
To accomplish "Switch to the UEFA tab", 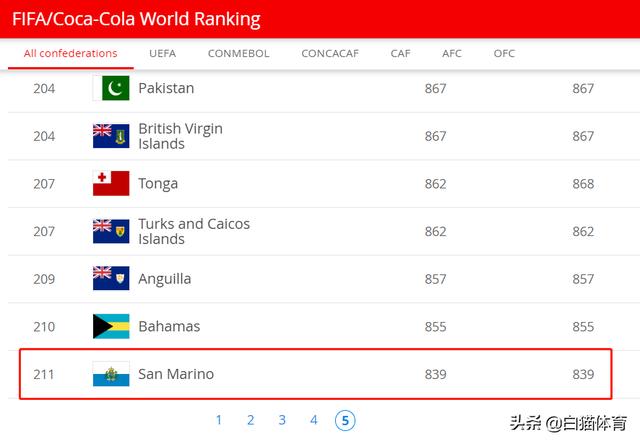I will pyautogui.click(x=162, y=53).
